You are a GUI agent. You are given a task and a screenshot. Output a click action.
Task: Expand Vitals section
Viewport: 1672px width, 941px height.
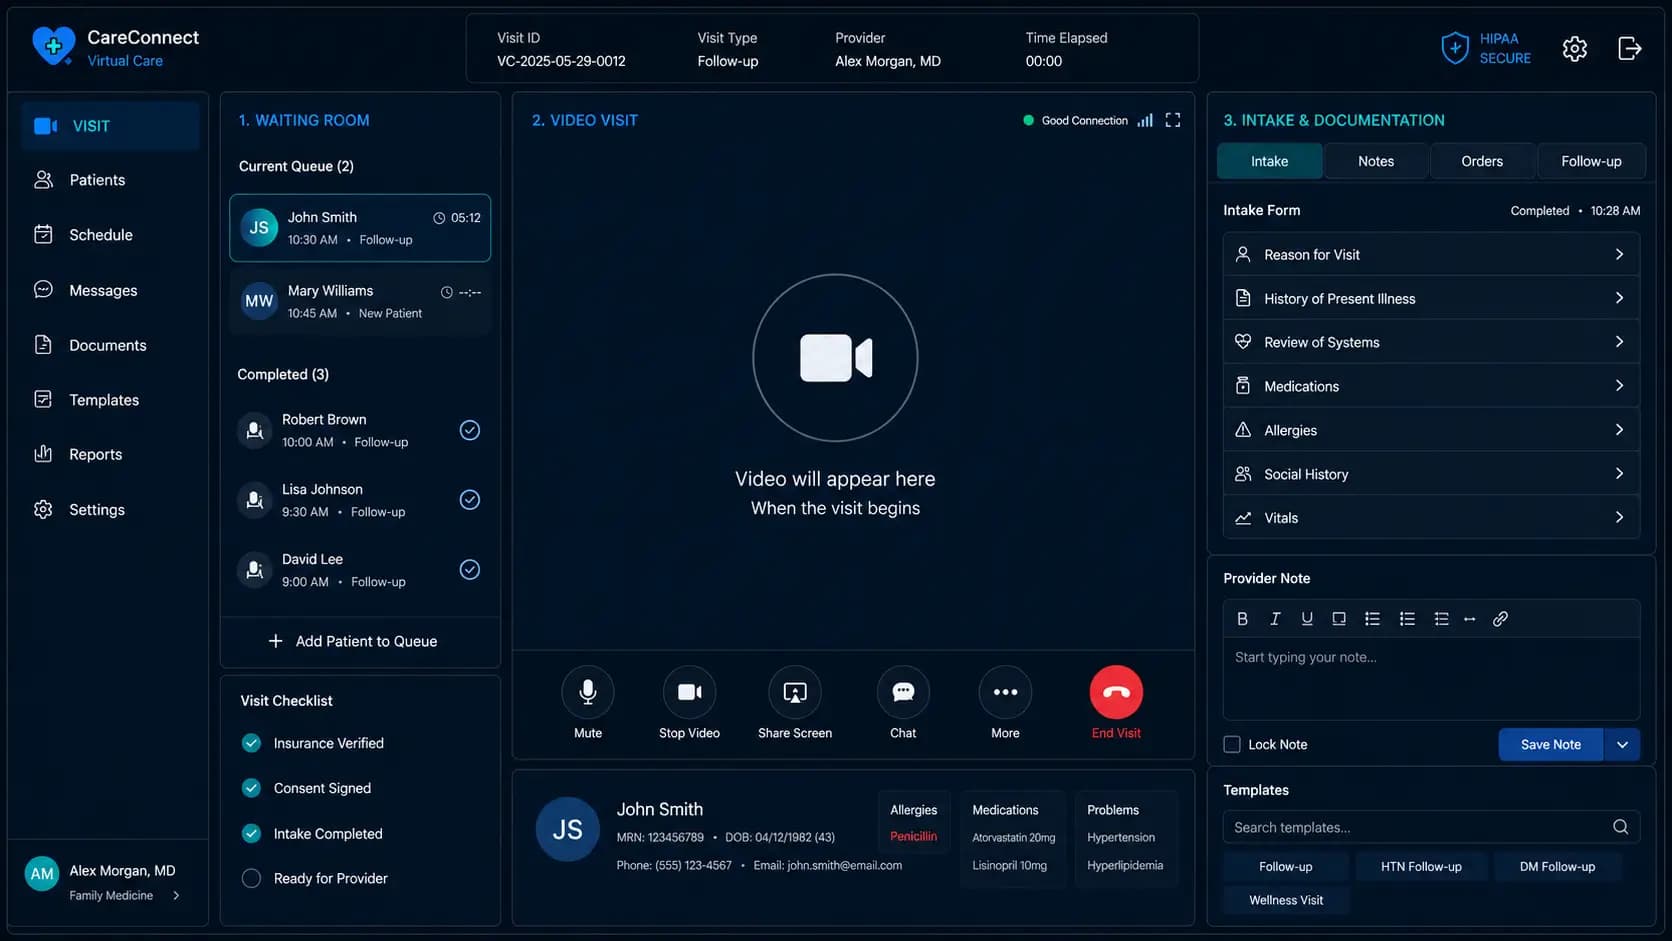pos(1431,518)
